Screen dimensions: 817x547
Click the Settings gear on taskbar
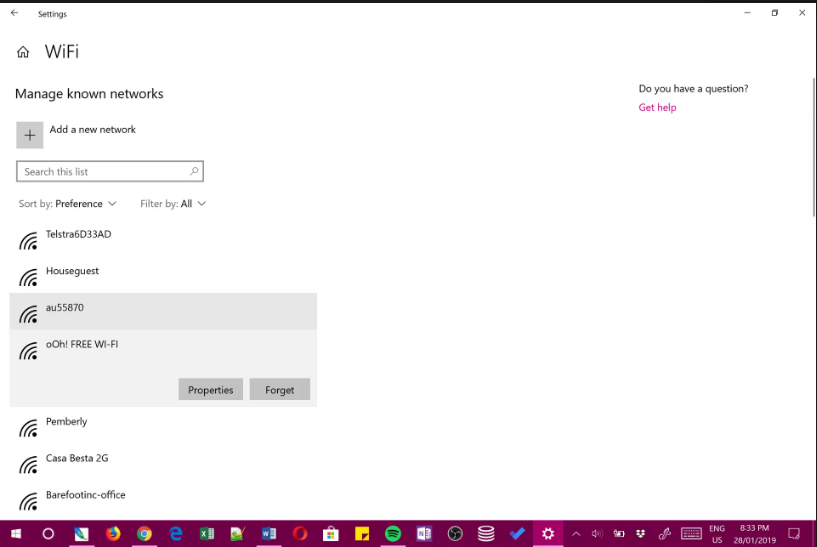click(x=548, y=533)
